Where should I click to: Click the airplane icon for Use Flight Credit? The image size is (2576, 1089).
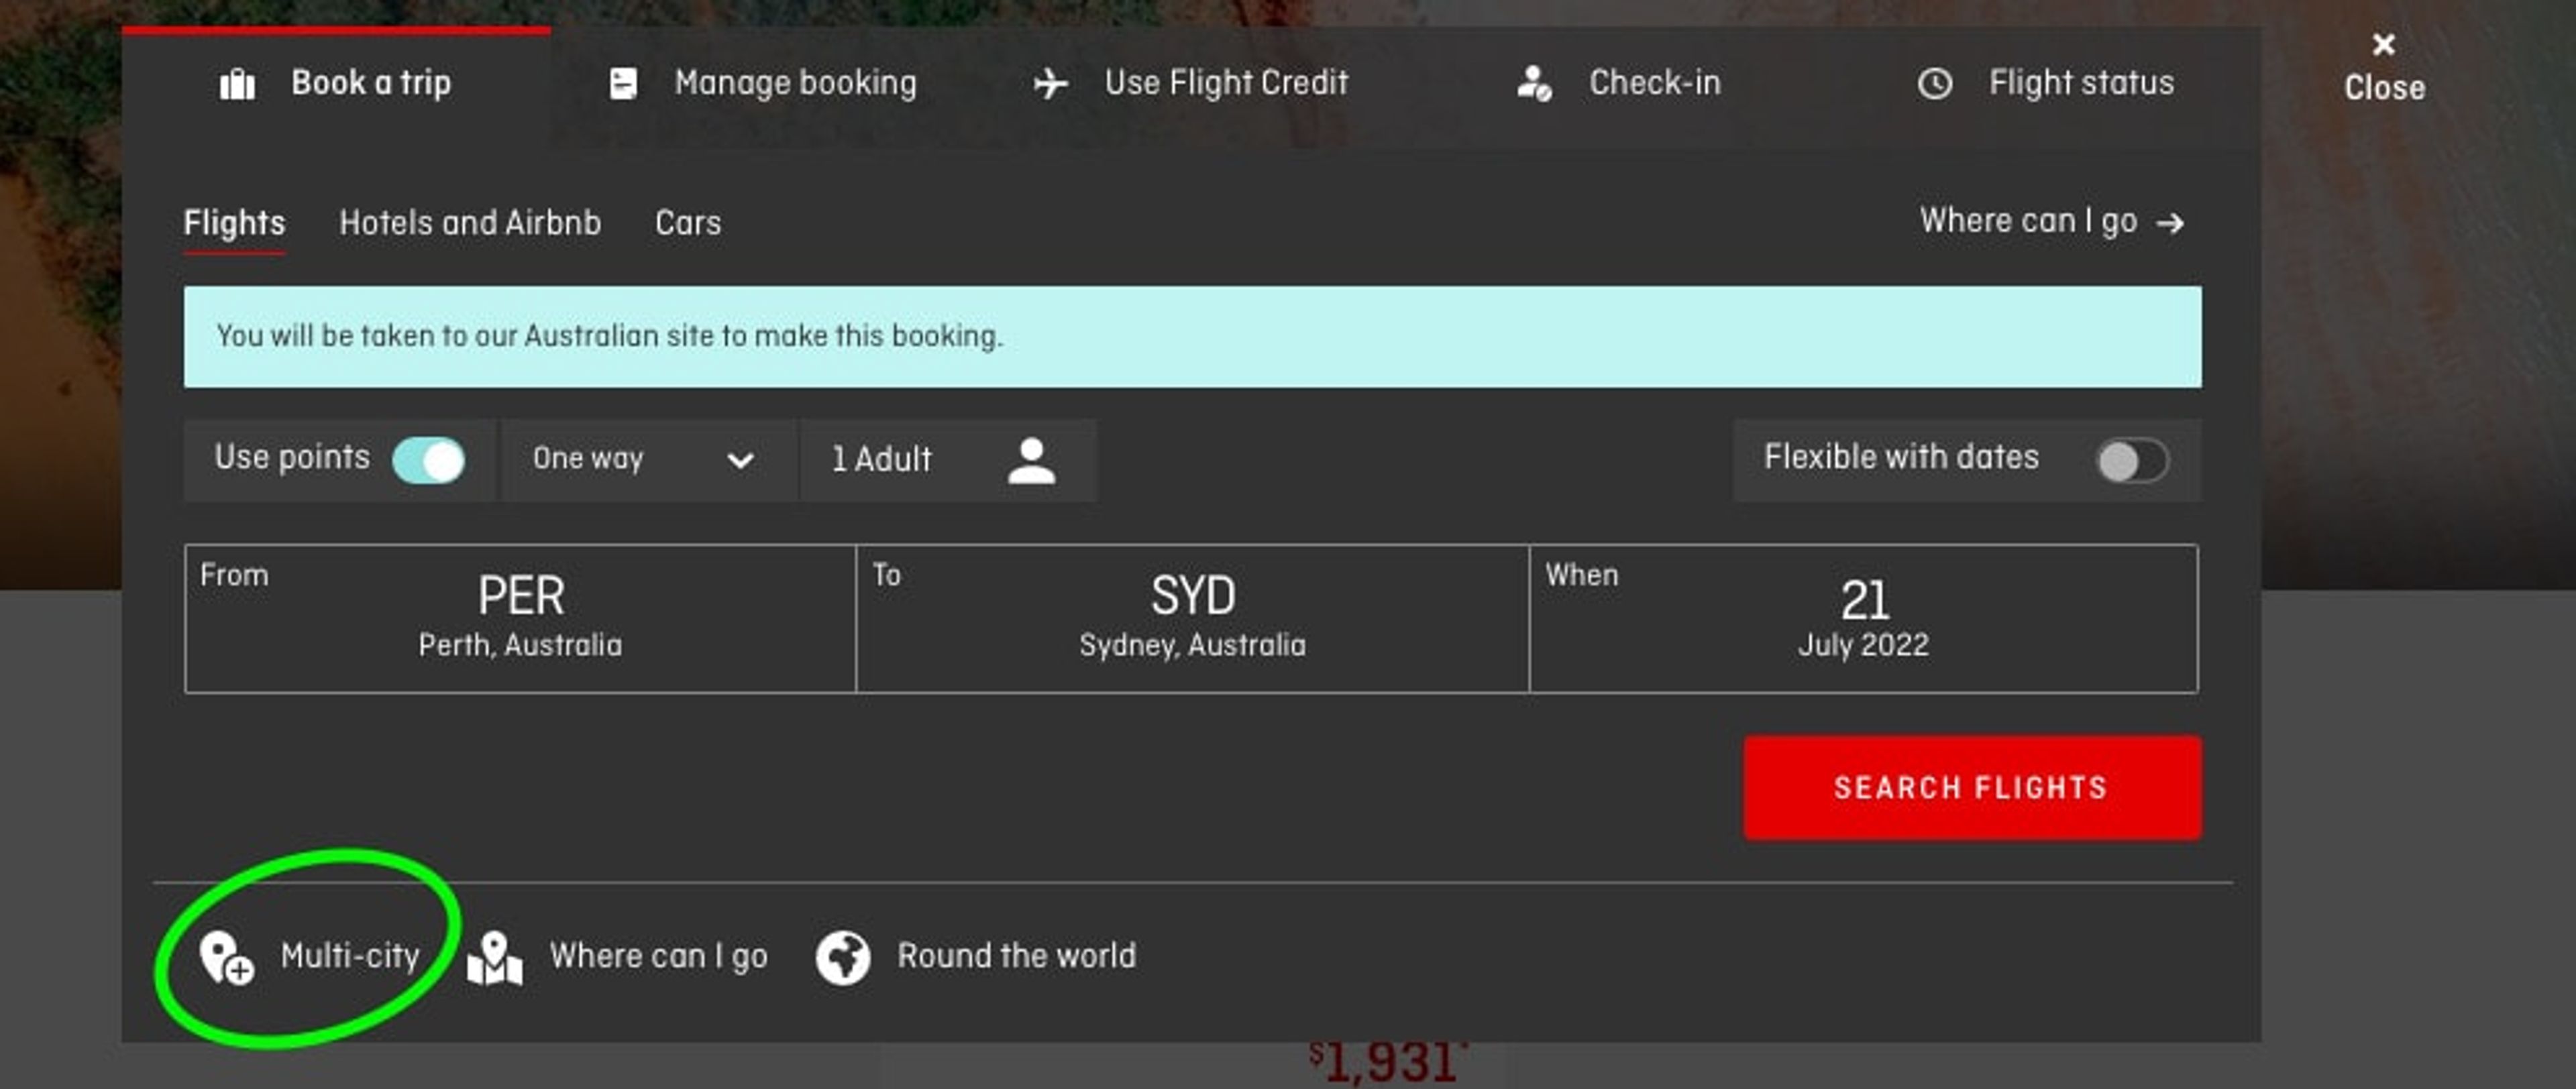(x=1050, y=84)
